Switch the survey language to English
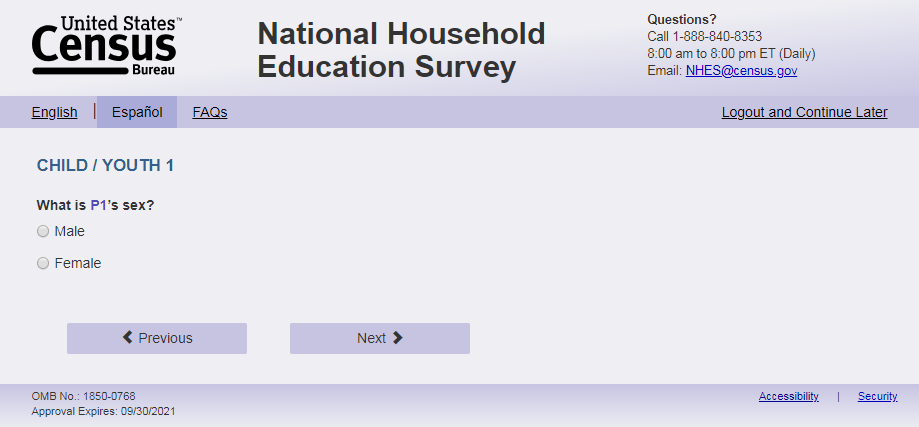 tap(54, 112)
